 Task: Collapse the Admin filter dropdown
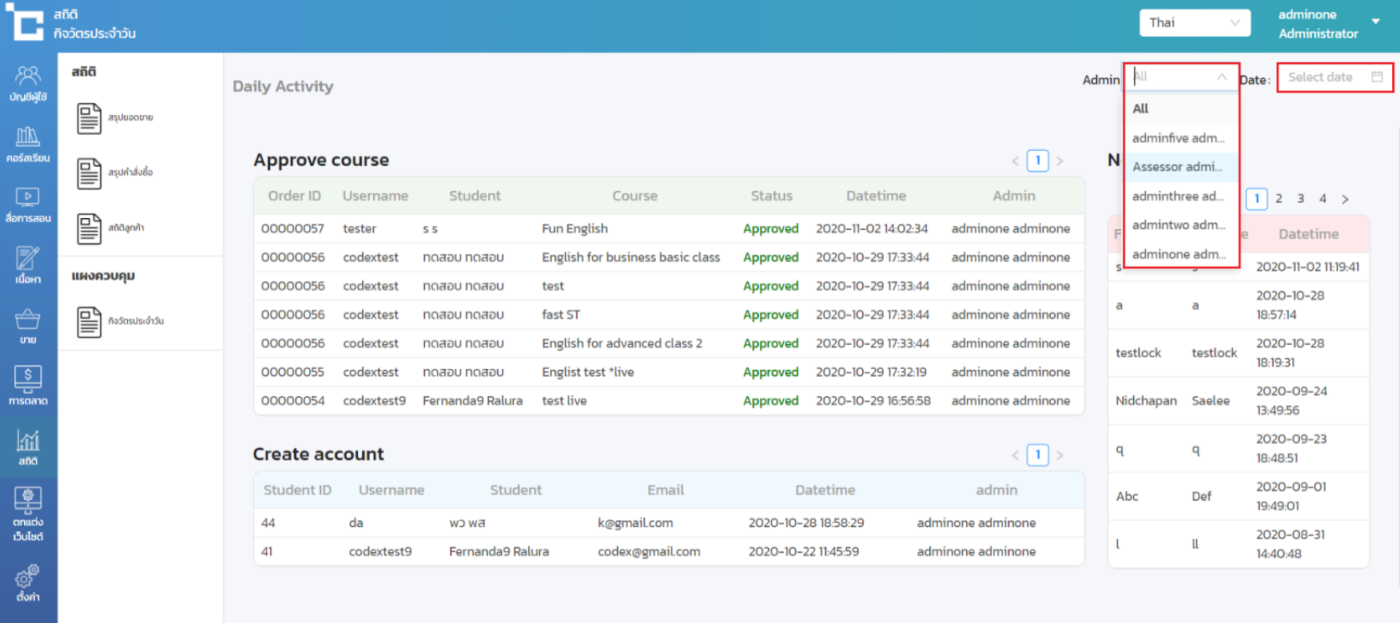pyautogui.click(x=1221, y=77)
